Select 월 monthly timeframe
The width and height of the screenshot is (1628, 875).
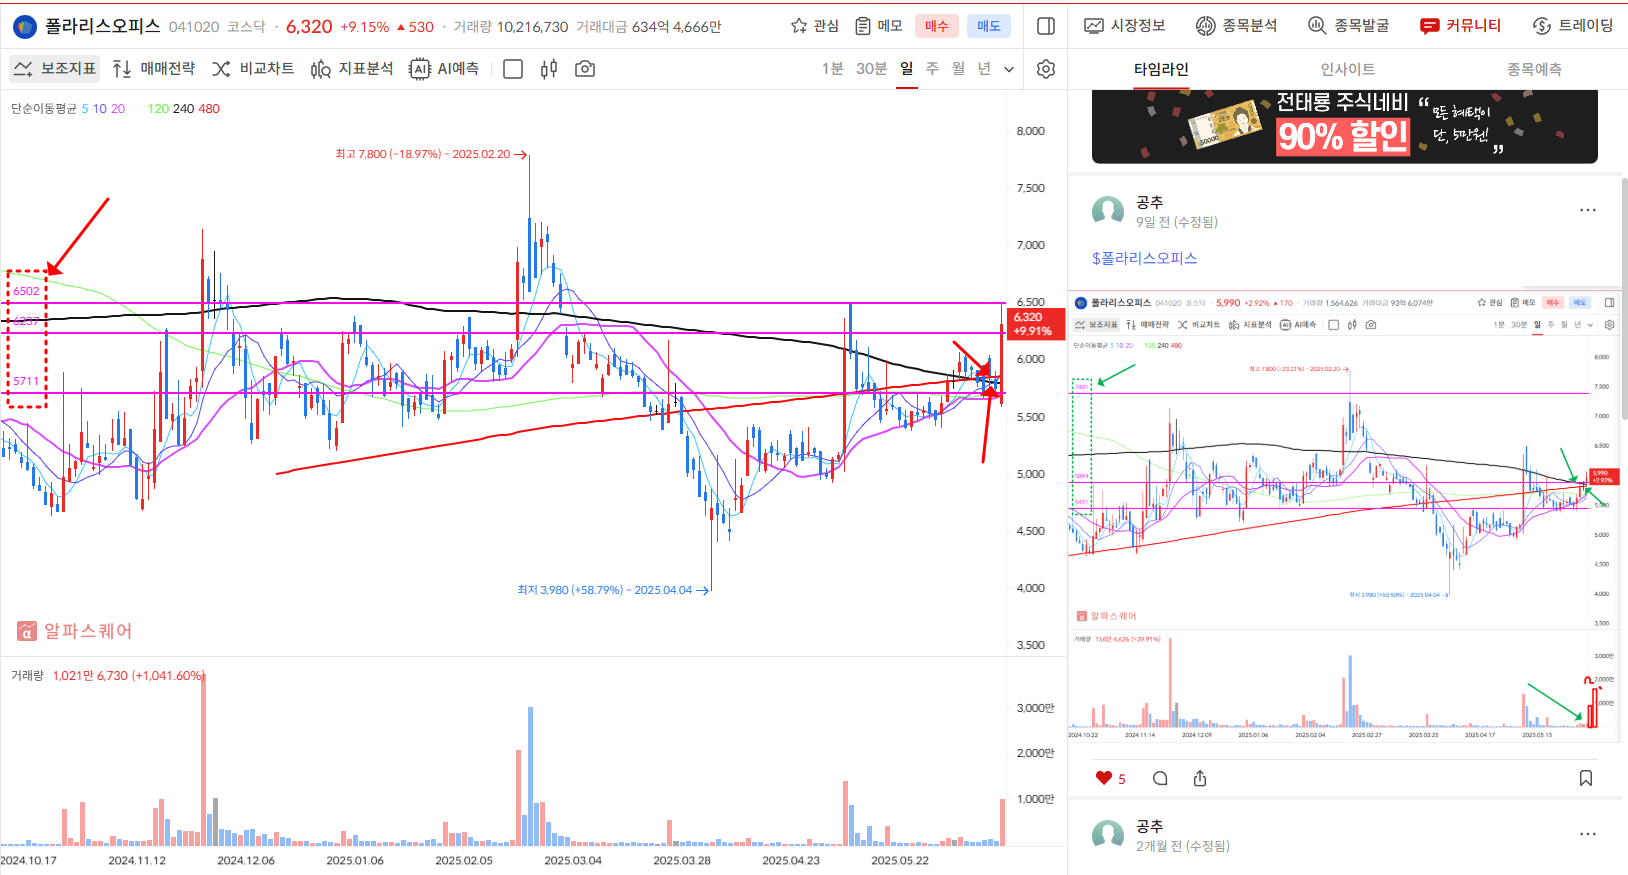tap(958, 69)
